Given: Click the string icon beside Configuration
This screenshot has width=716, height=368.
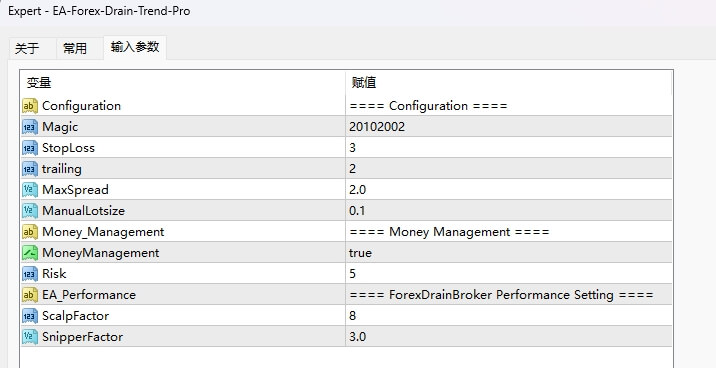Looking at the screenshot, I should click(30, 106).
